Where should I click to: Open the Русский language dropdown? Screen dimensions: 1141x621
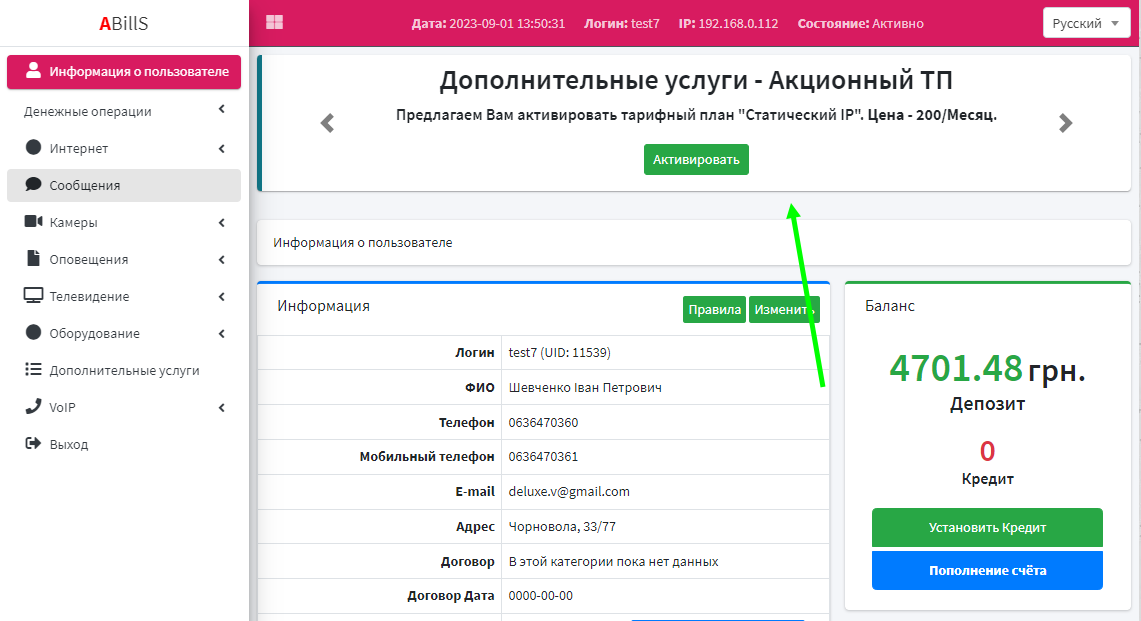point(1086,23)
